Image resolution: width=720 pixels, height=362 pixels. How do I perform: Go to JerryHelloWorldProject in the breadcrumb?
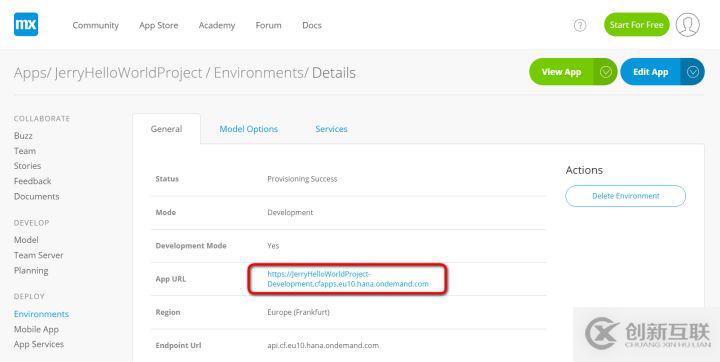tap(128, 73)
